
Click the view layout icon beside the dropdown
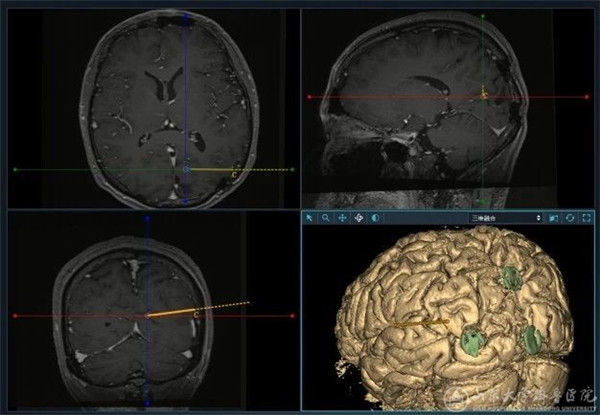click(553, 217)
